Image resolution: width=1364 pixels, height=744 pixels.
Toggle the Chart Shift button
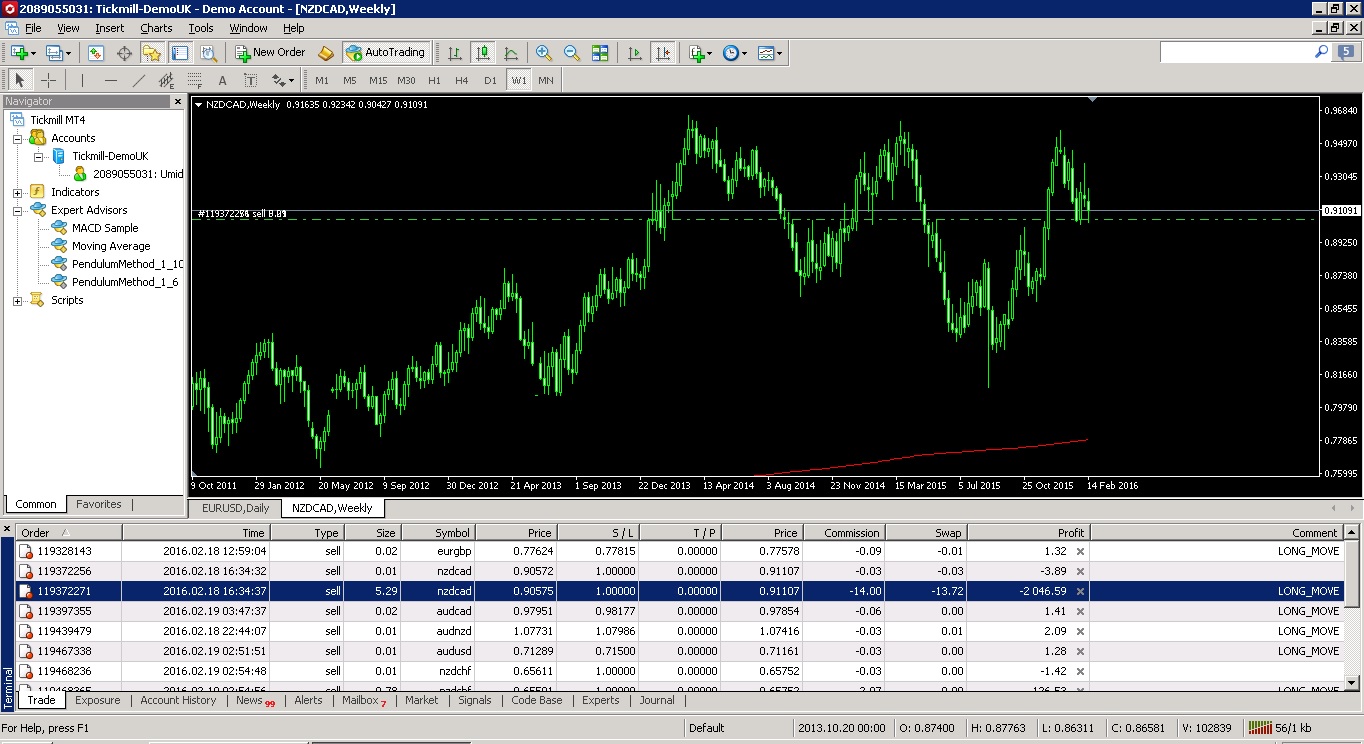click(x=662, y=53)
